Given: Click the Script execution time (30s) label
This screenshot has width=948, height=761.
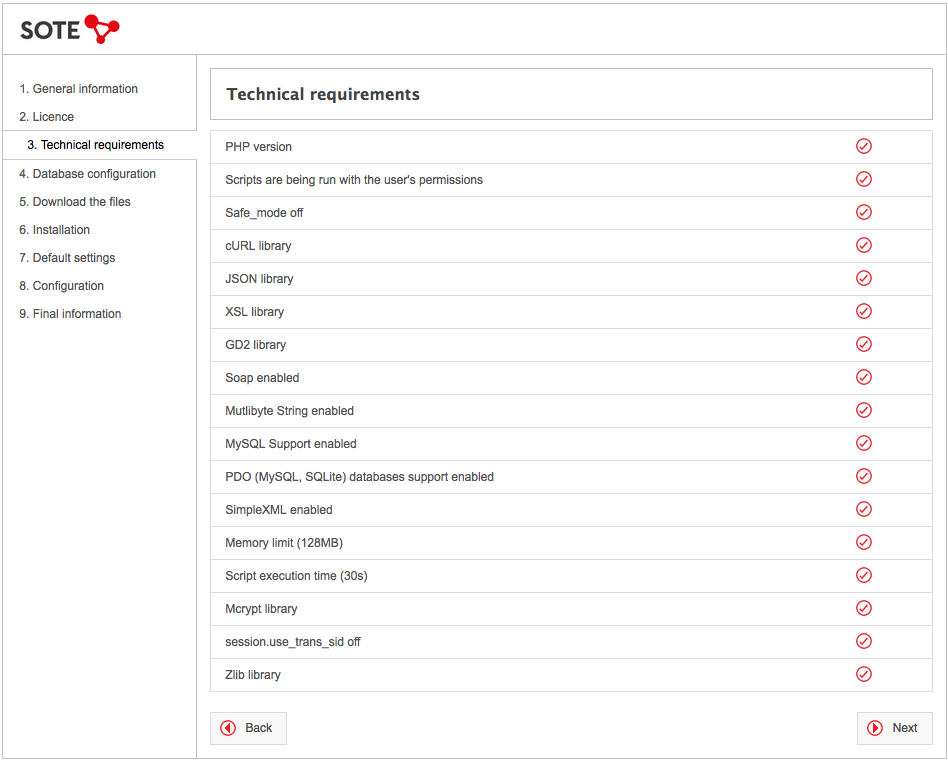Looking at the screenshot, I should pyautogui.click(x=296, y=576).
